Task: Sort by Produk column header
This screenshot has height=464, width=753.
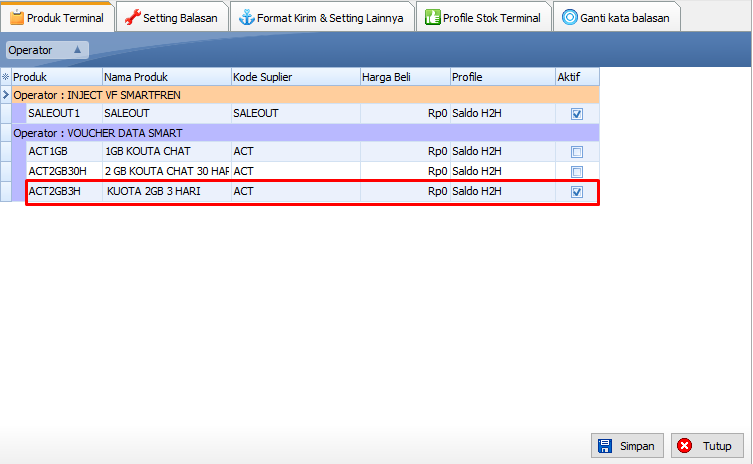Action: tap(57, 77)
